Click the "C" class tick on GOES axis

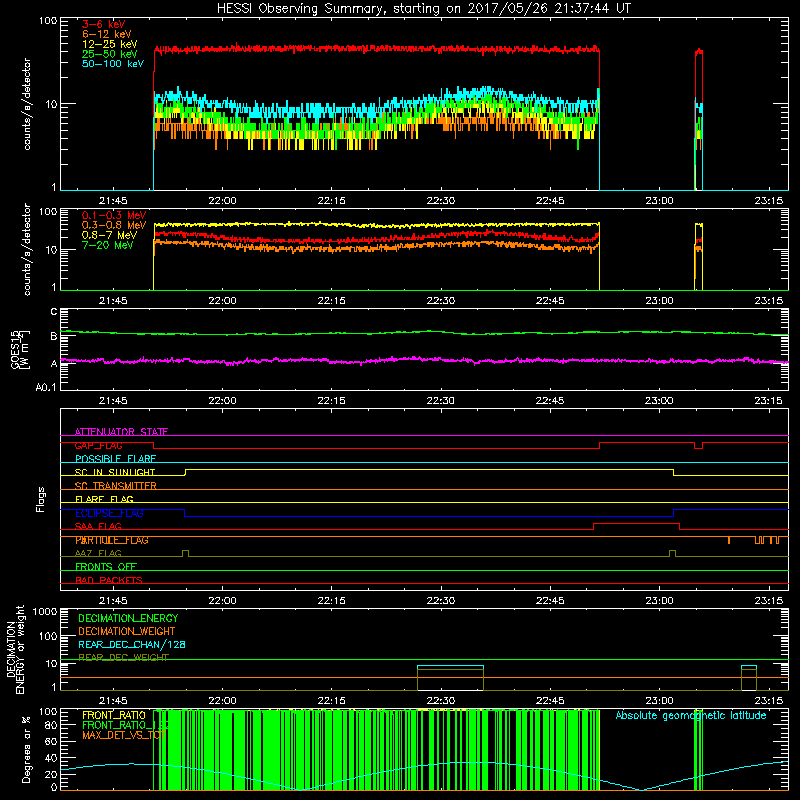coord(54,311)
